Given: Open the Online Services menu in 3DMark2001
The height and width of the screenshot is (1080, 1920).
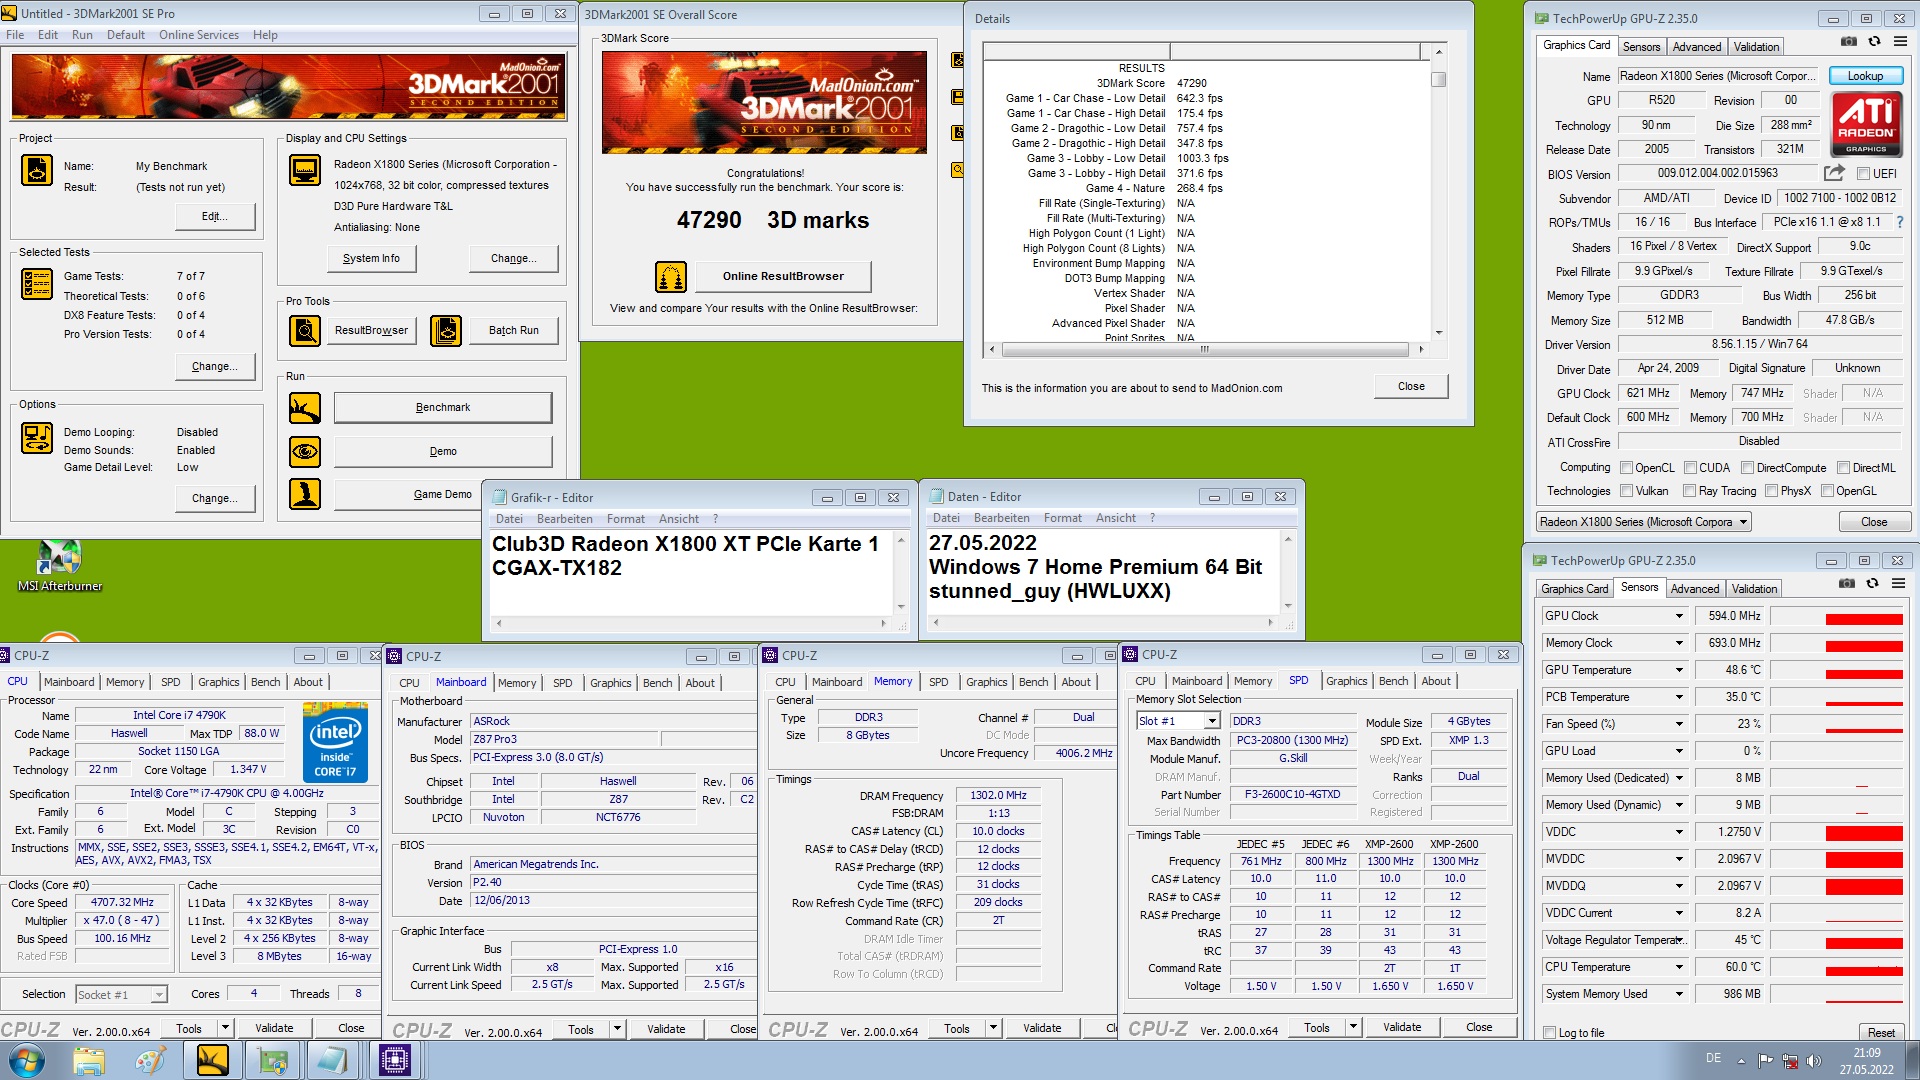Looking at the screenshot, I should [198, 35].
